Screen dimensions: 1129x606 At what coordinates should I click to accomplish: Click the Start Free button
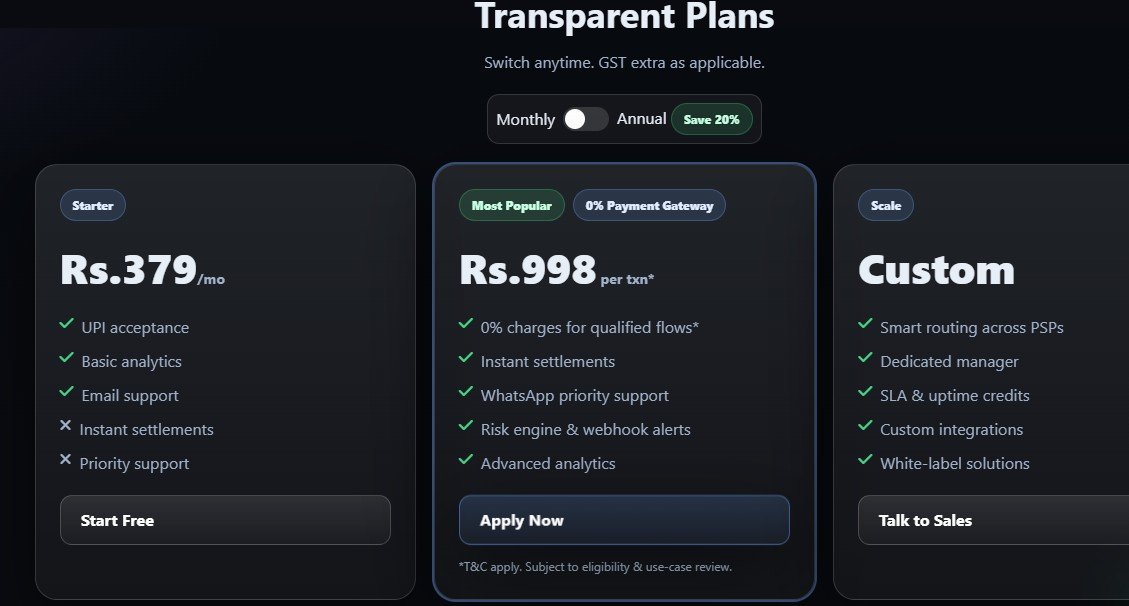click(225, 520)
